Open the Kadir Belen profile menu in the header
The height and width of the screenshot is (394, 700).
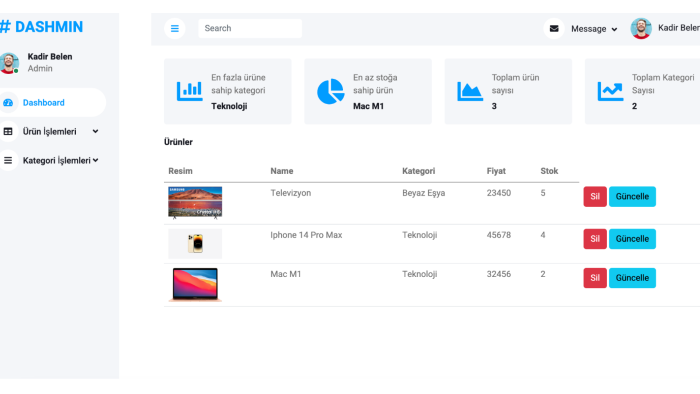(x=665, y=28)
